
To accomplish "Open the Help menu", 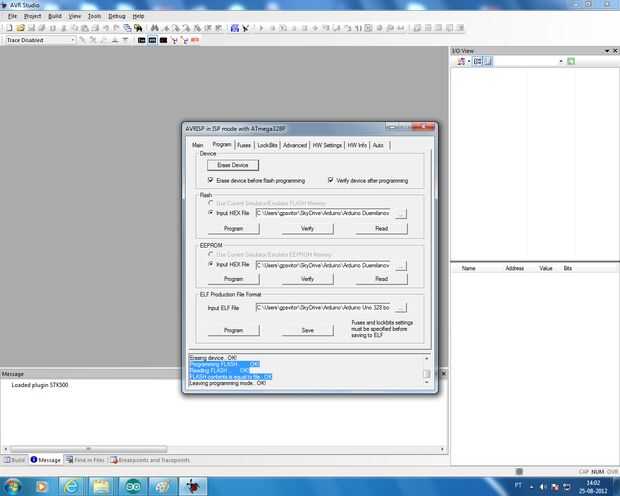I will (138, 16).
